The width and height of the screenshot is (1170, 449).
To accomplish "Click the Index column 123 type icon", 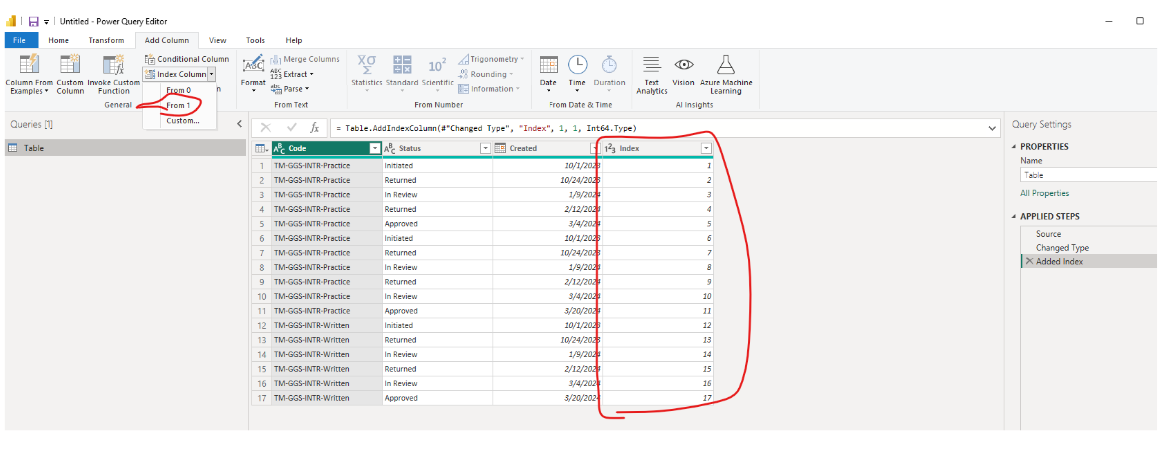I will 609,148.
